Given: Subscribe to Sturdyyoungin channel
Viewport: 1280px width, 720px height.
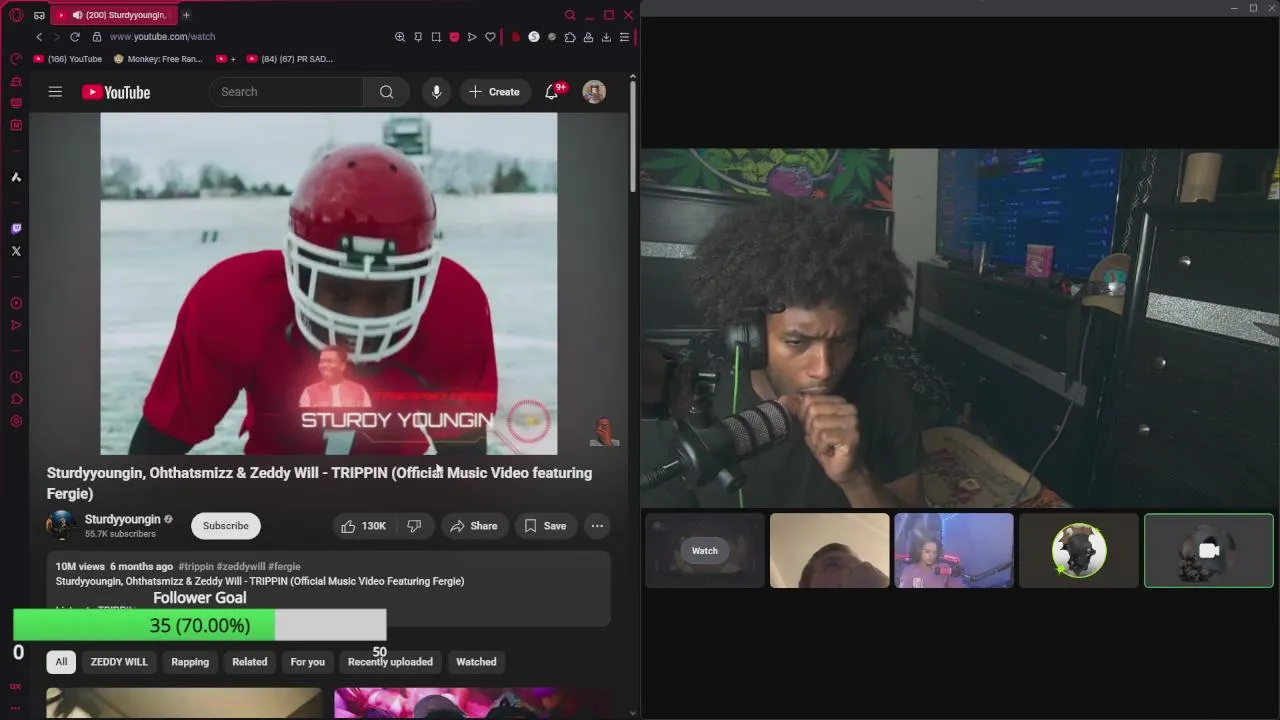Looking at the screenshot, I should 226,526.
